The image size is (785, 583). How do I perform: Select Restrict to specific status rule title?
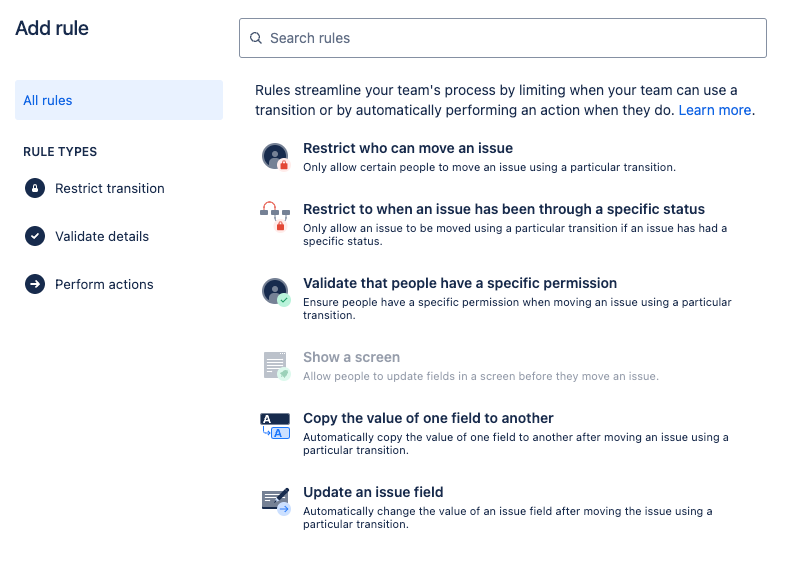point(504,209)
